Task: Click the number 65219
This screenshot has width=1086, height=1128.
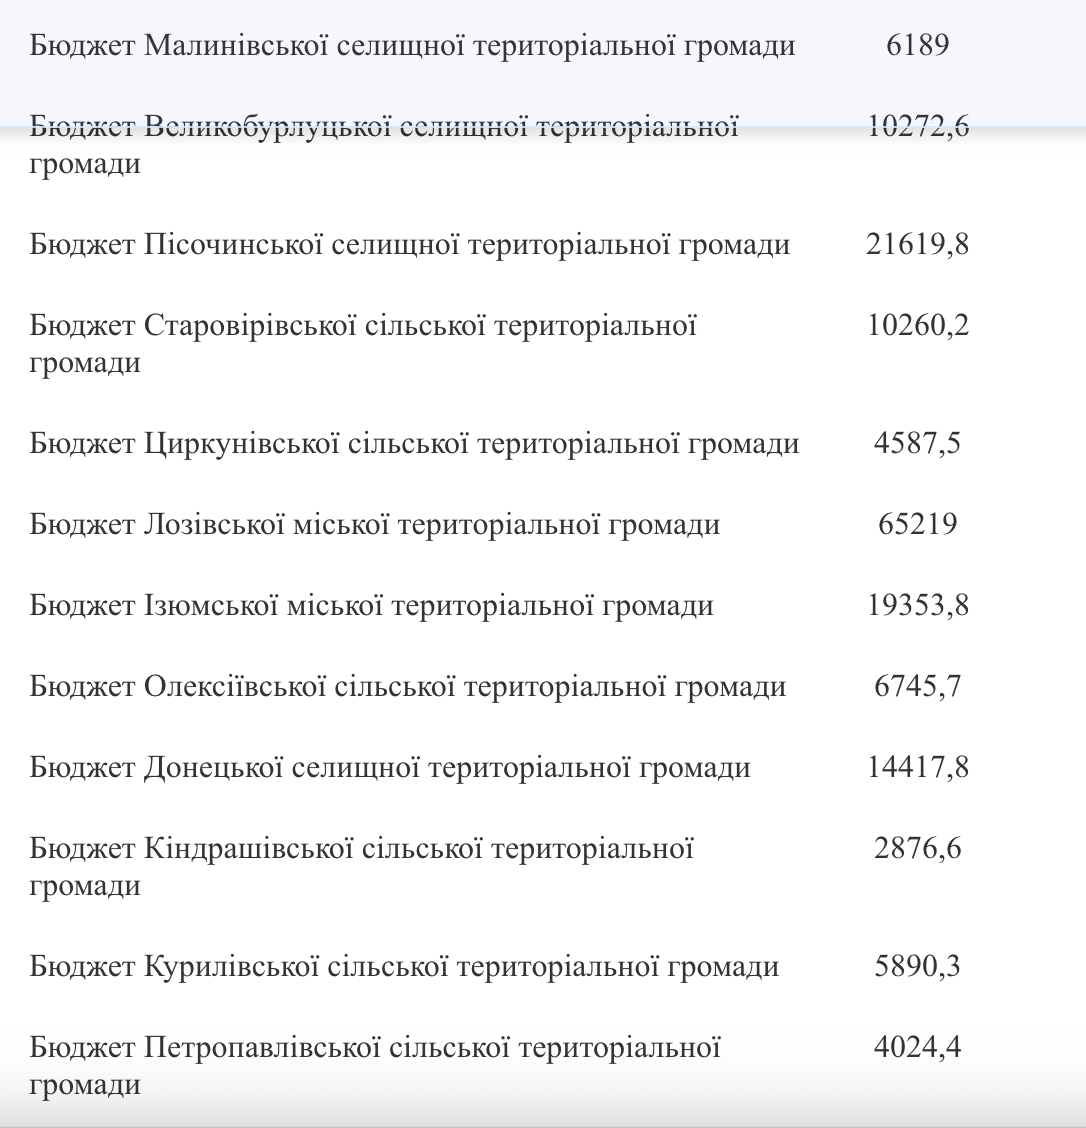Action: [917, 524]
